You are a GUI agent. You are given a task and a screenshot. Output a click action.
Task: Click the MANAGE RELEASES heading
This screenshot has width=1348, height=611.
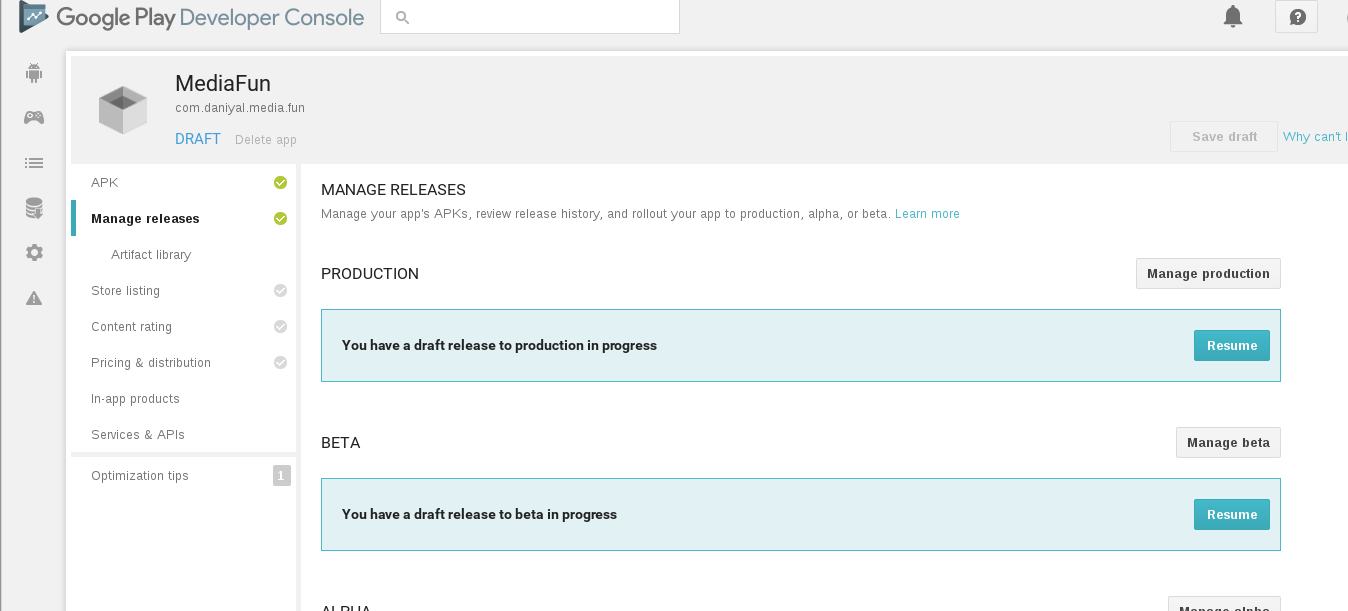pyautogui.click(x=393, y=190)
